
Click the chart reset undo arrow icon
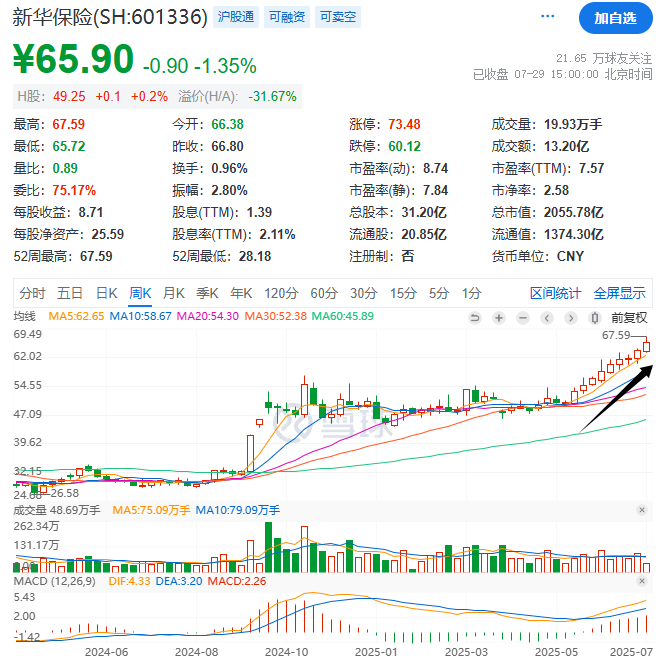coord(475,318)
